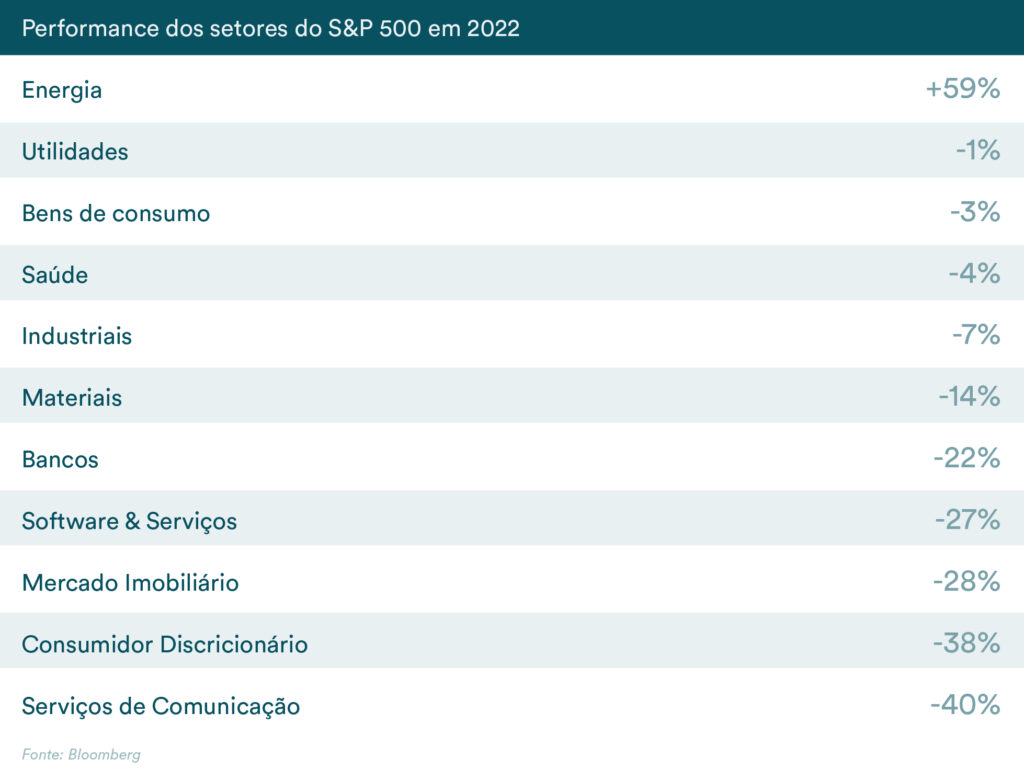Click the Fonte: Bloomberg source note
The width and height of the screenshot is (1024, 782).
click(81, 755)
